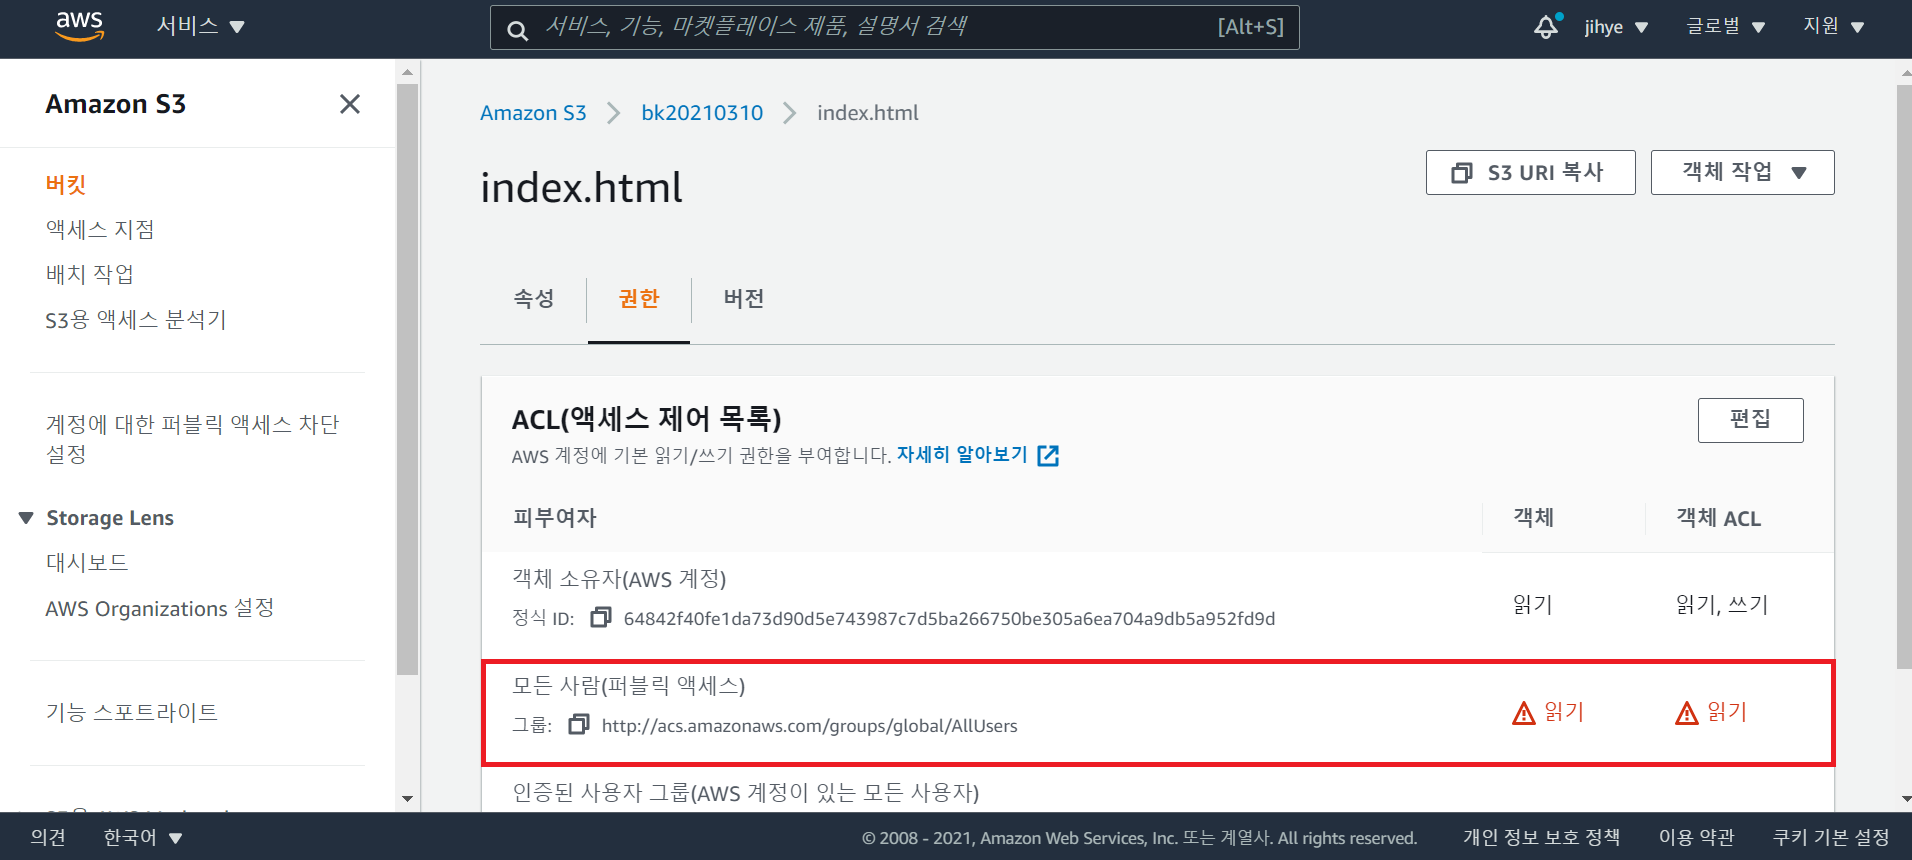Open 계정에 대한 퍼블릭 액세스 차단 설정
This screenshot has height=860, width=1912.
[x=192, y=439]
